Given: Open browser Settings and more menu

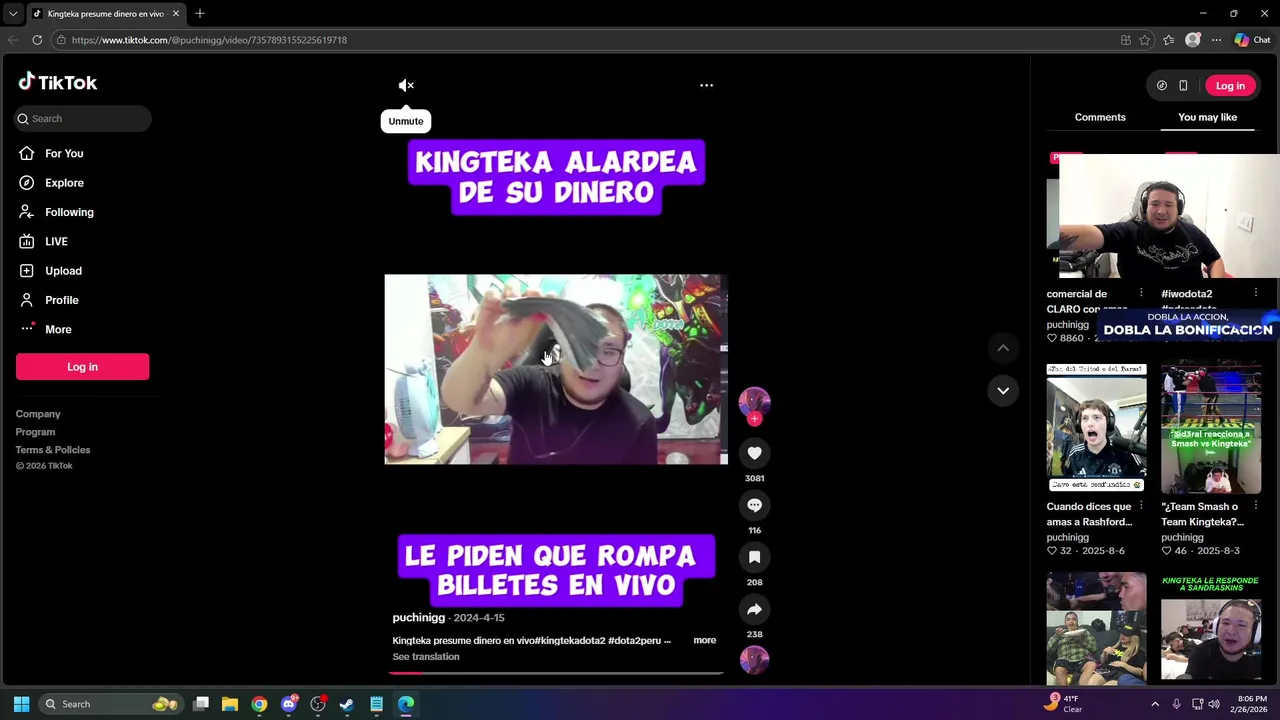Looking at the screenshot, I should click(x=1216, y=40).
